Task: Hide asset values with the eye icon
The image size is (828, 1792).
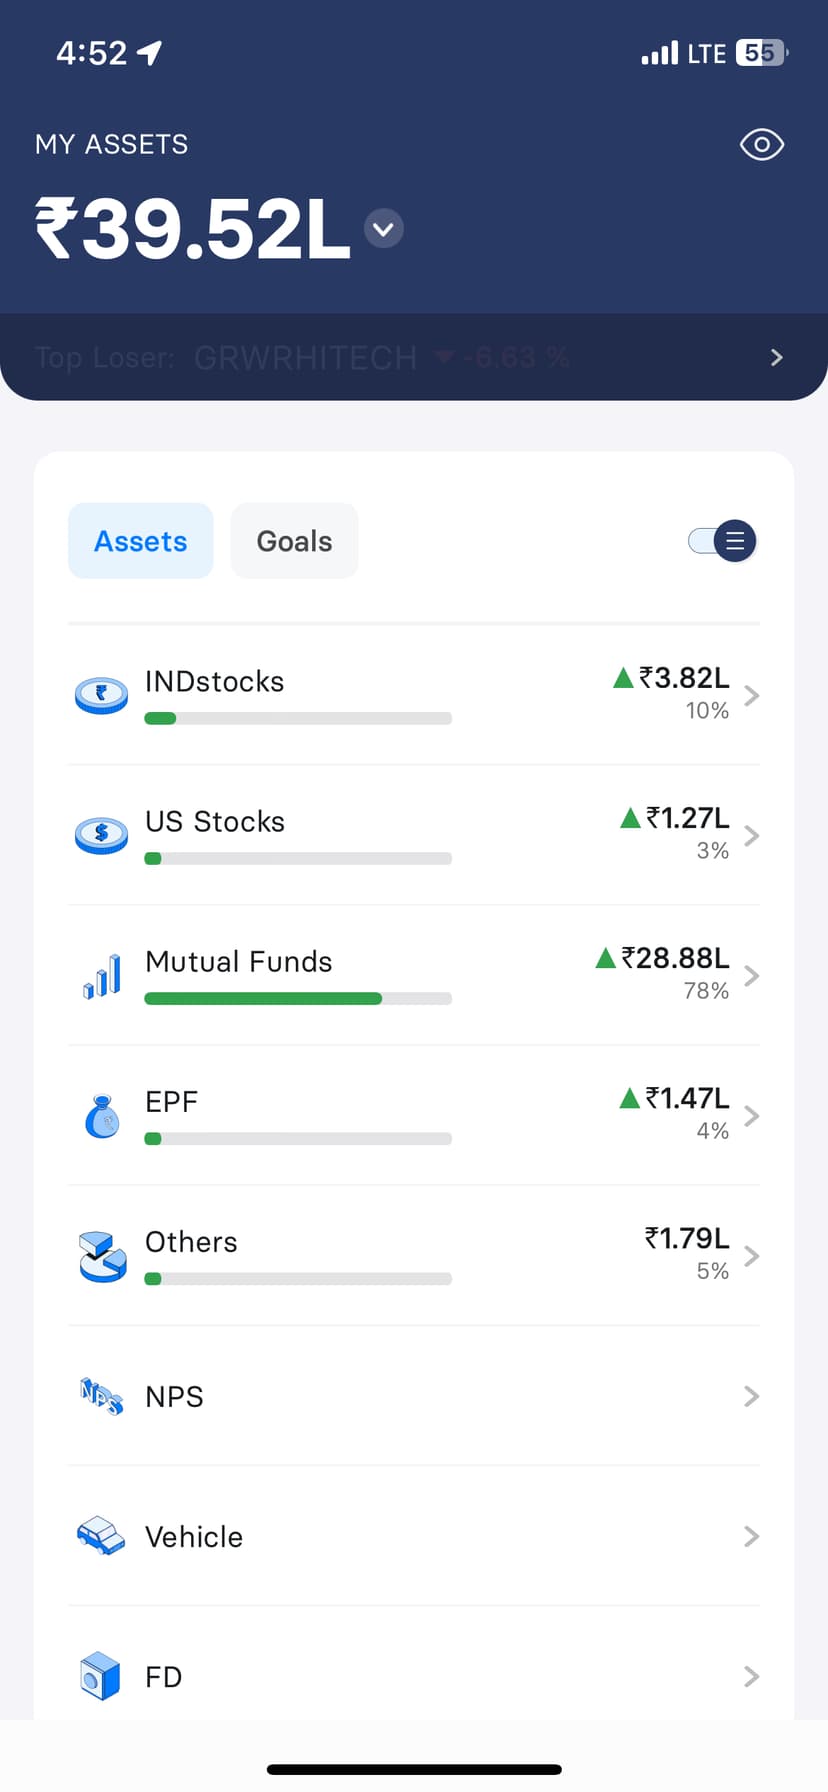Action: click(761, 145)
